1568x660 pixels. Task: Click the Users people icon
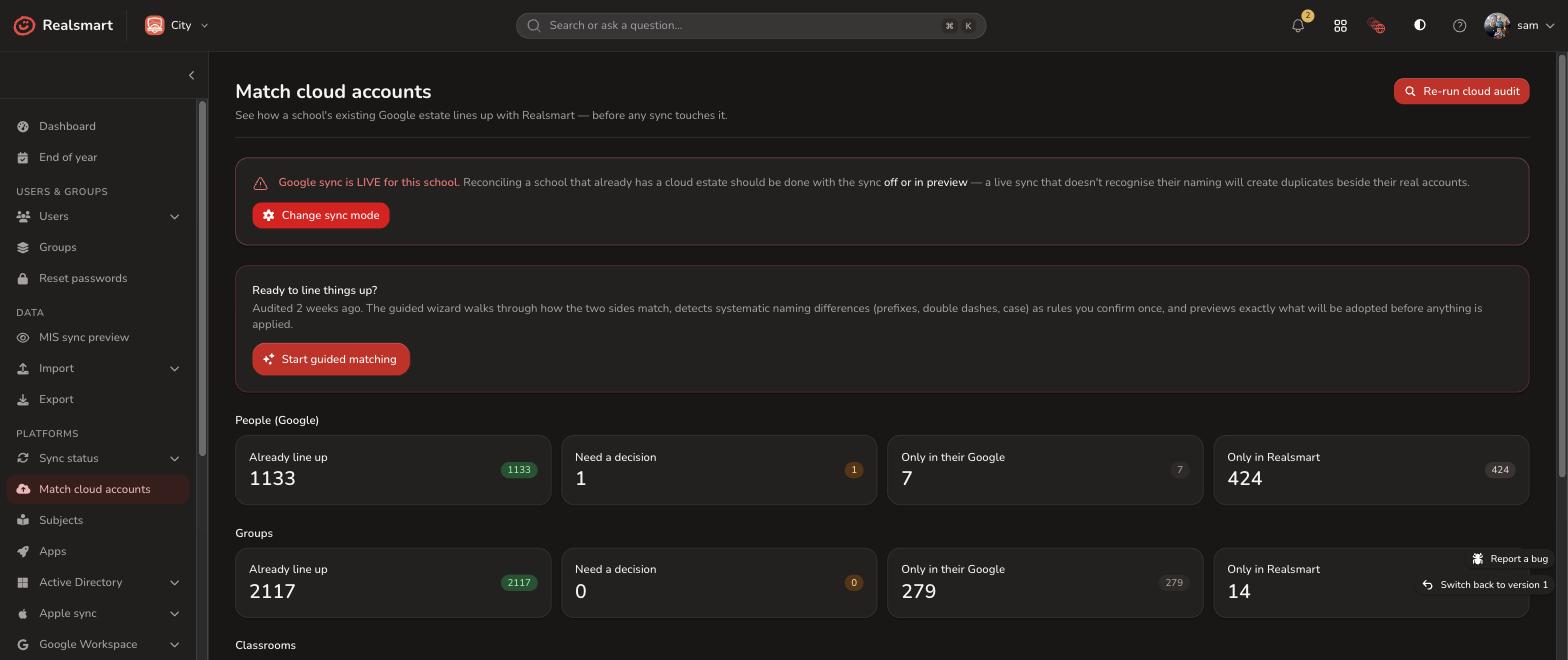23,216
